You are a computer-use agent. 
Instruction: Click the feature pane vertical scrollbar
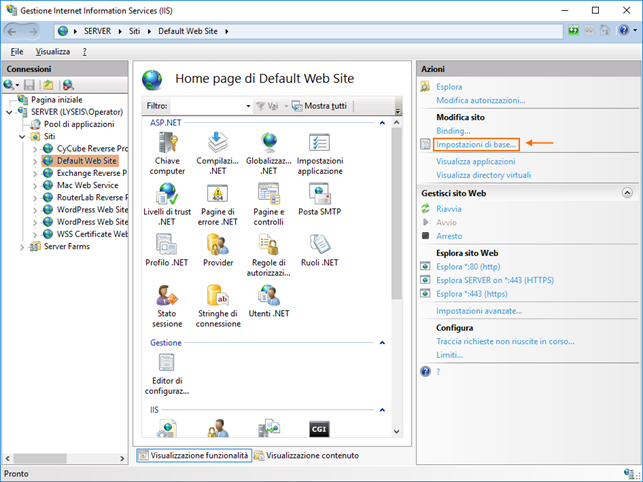click(x=396, y=213)
